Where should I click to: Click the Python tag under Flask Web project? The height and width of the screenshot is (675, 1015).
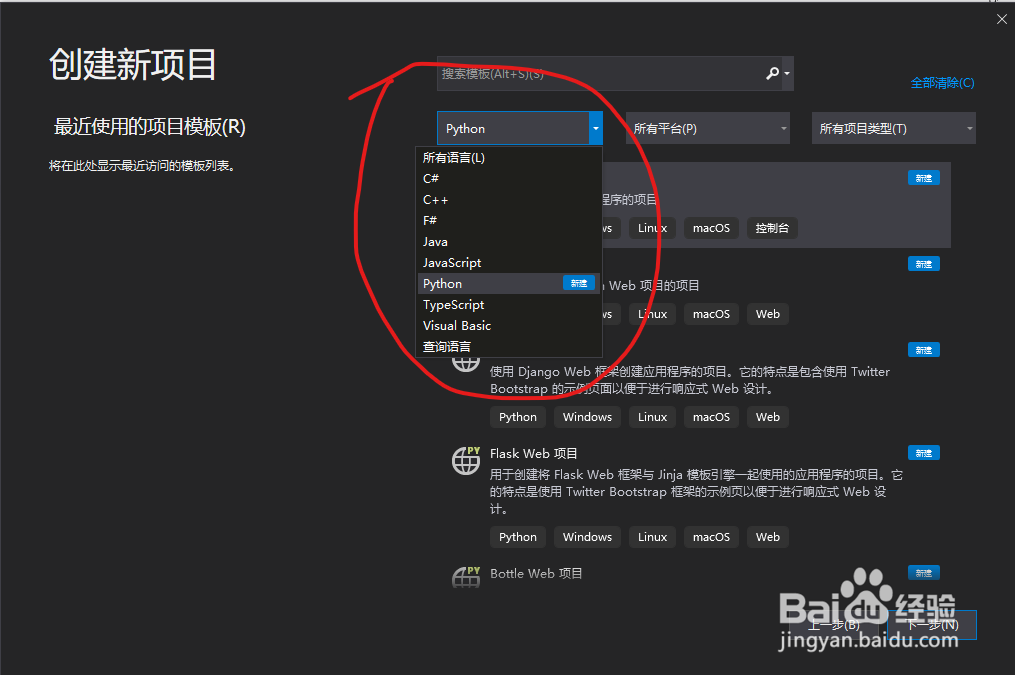click(x=518, y=537)
